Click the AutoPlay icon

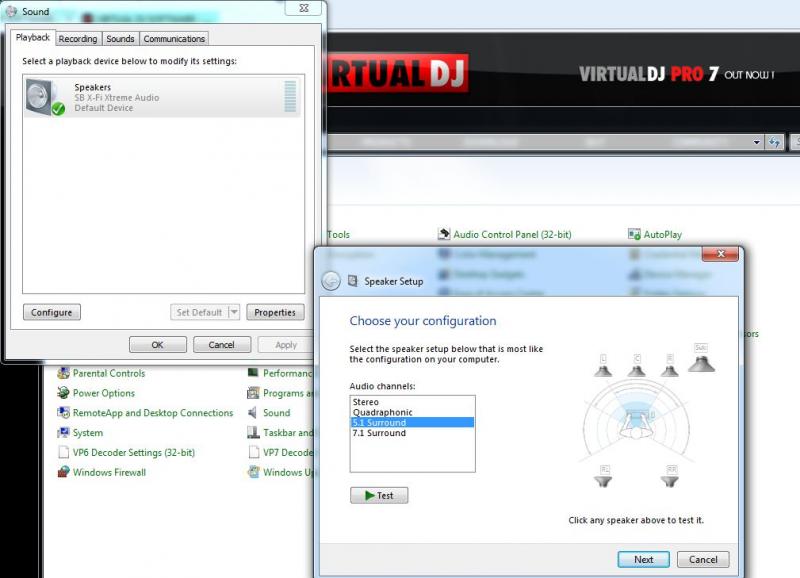coord(634,234)
